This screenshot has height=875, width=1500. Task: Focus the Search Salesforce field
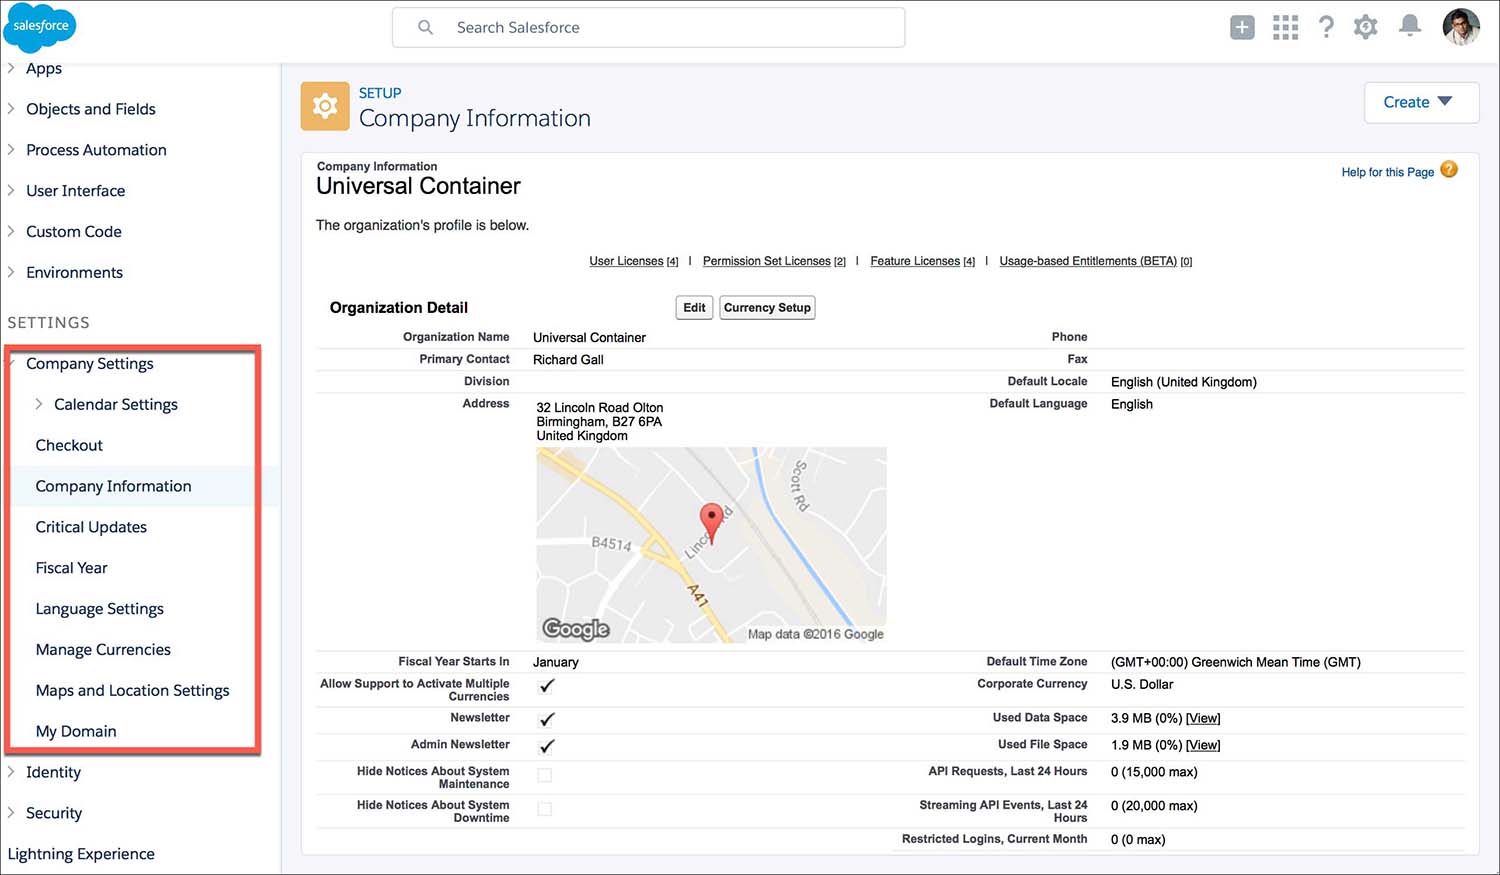660,28
